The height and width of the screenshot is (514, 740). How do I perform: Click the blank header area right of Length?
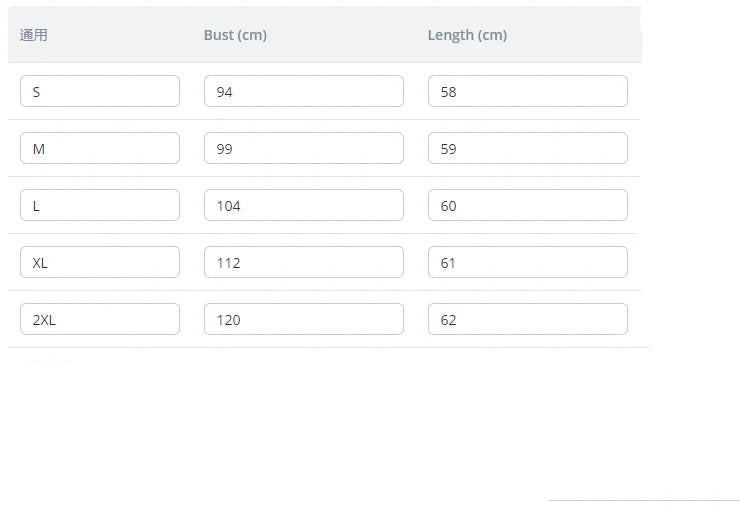coord(590,35)
